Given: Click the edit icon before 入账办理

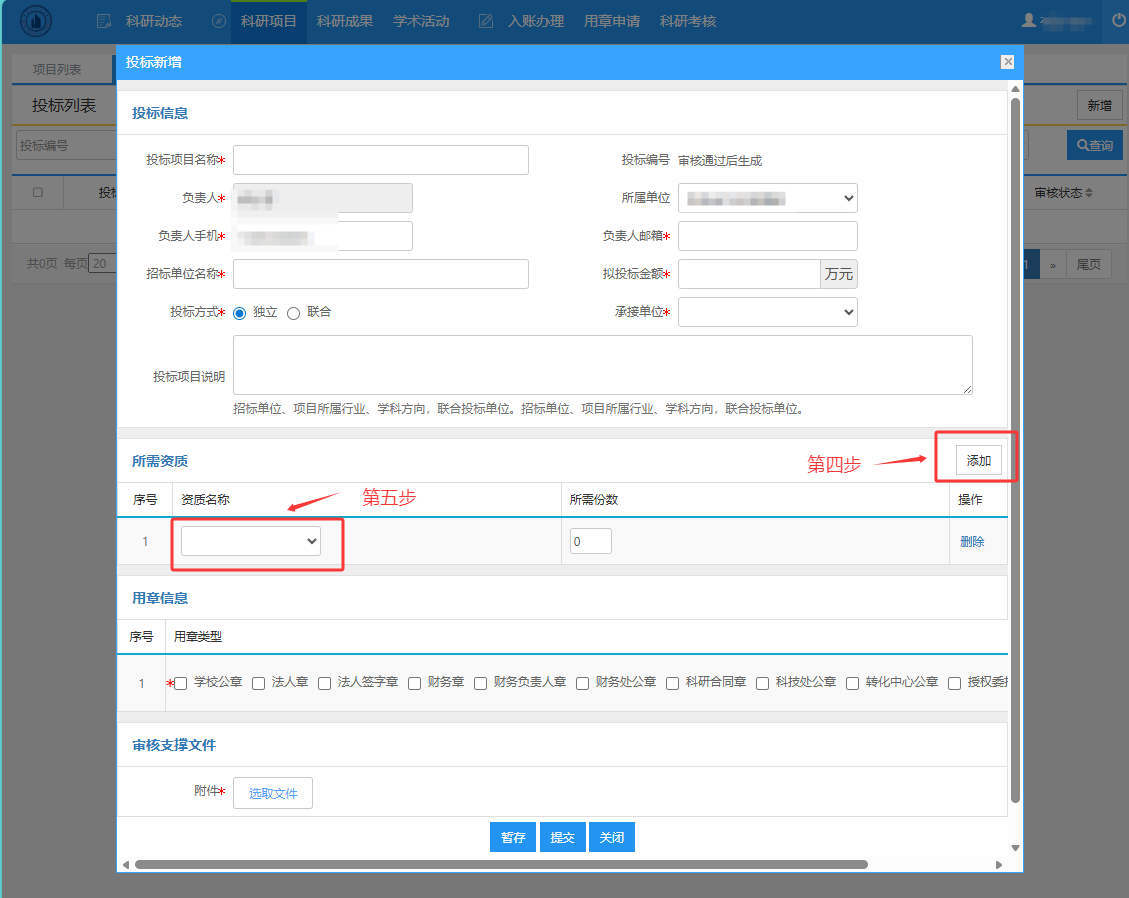Looking at the screenshot, I should 486,21.
